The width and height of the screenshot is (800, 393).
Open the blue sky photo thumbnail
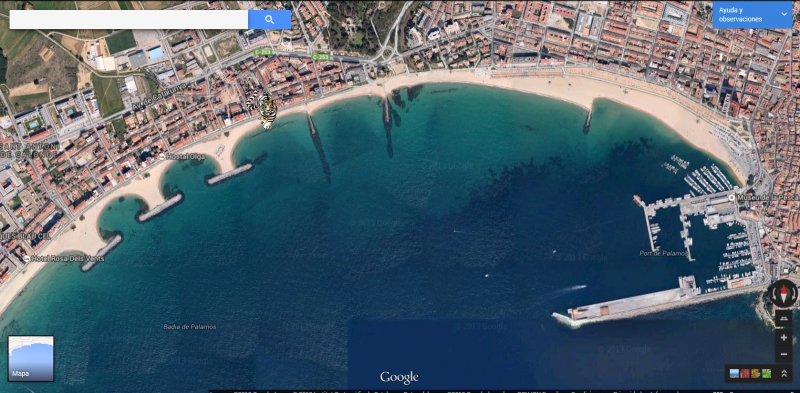734,374
